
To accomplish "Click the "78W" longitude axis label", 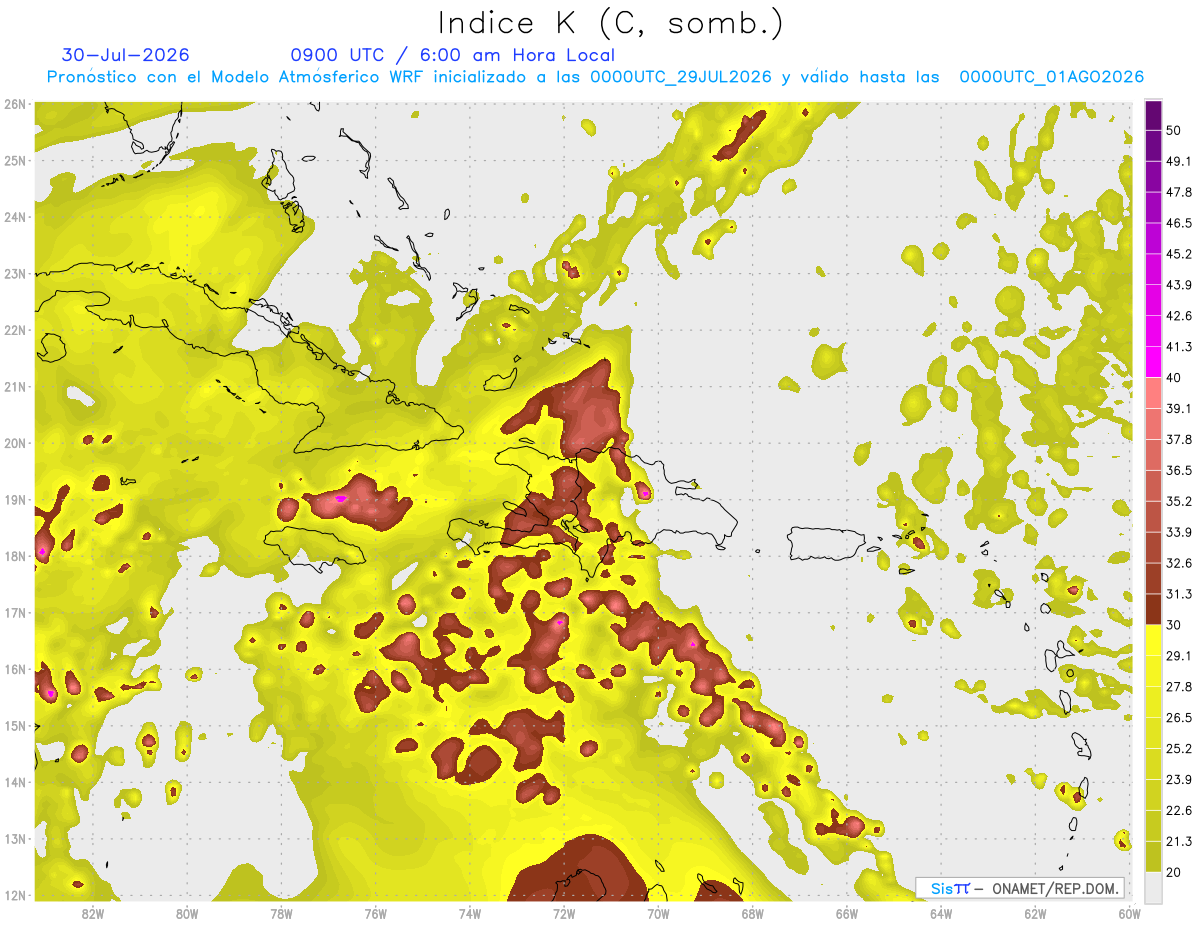I will (x=281, y=912).
